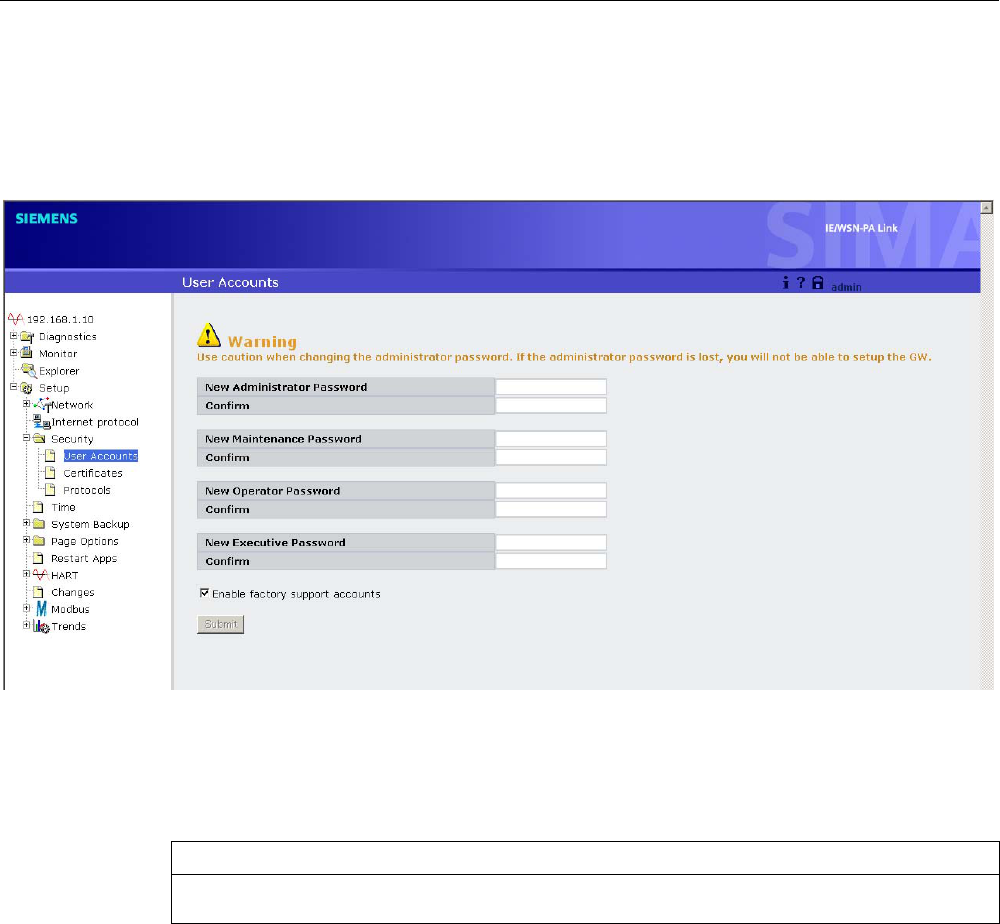Click the Changes page icon
The height and width of the screenshot is (924, 1000).
coord(38,592)
